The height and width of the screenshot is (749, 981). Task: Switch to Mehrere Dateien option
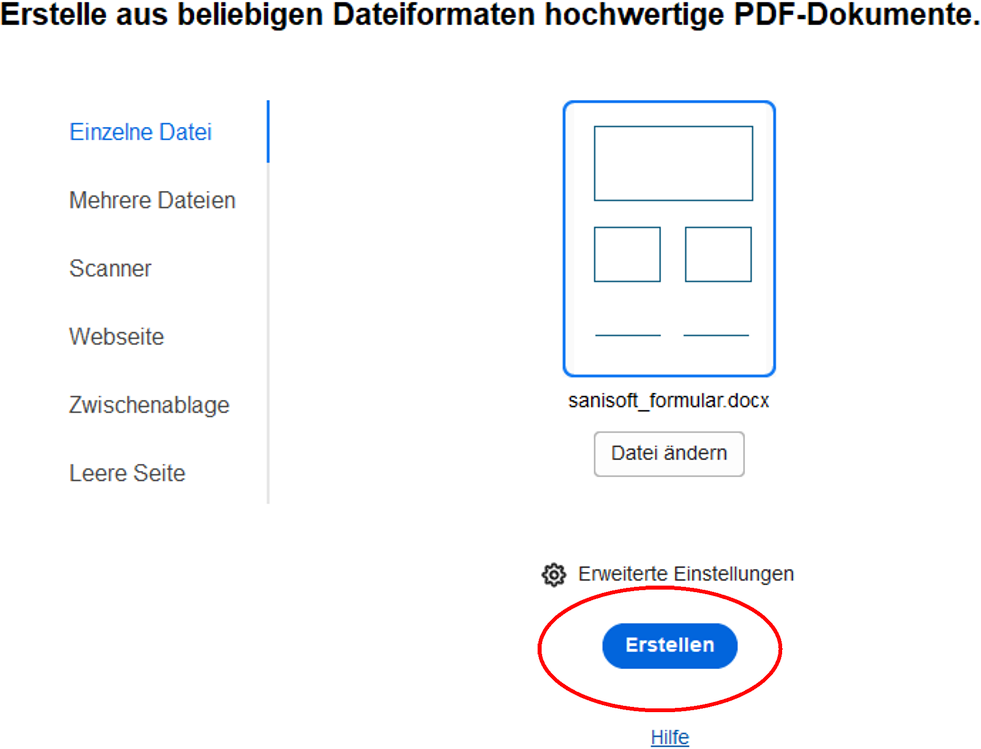[x=152, y=200]
